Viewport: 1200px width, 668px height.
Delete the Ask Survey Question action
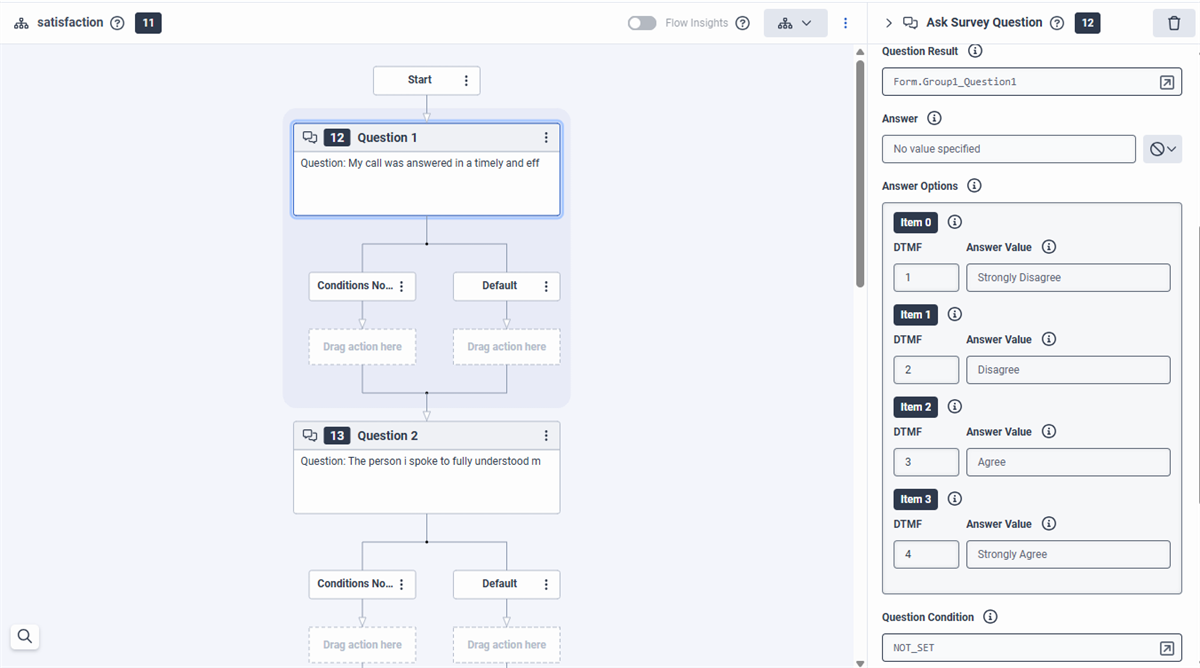[1174, 23]
